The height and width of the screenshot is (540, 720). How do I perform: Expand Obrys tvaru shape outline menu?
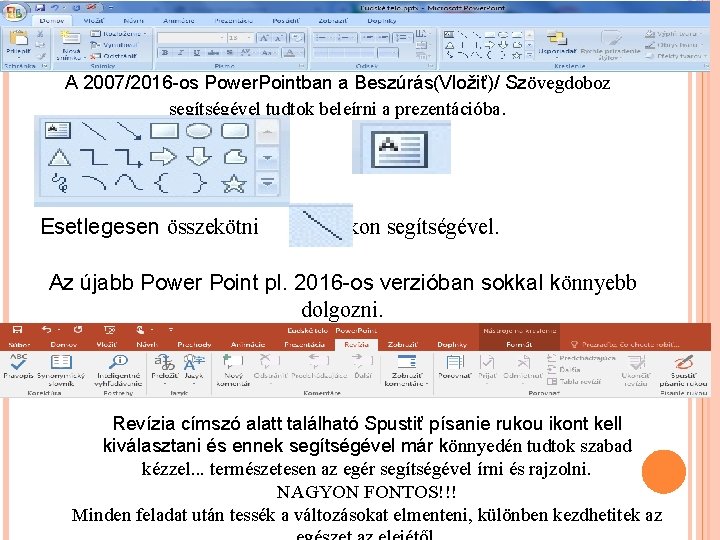(x=675, y=45)
